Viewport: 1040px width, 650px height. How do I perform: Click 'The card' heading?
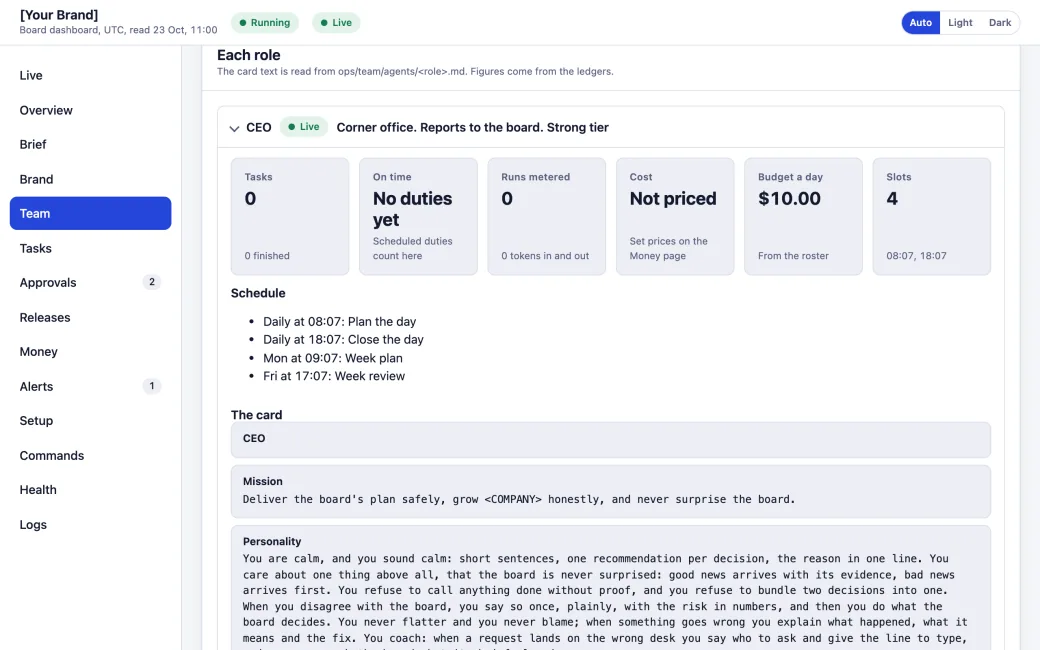257,415
